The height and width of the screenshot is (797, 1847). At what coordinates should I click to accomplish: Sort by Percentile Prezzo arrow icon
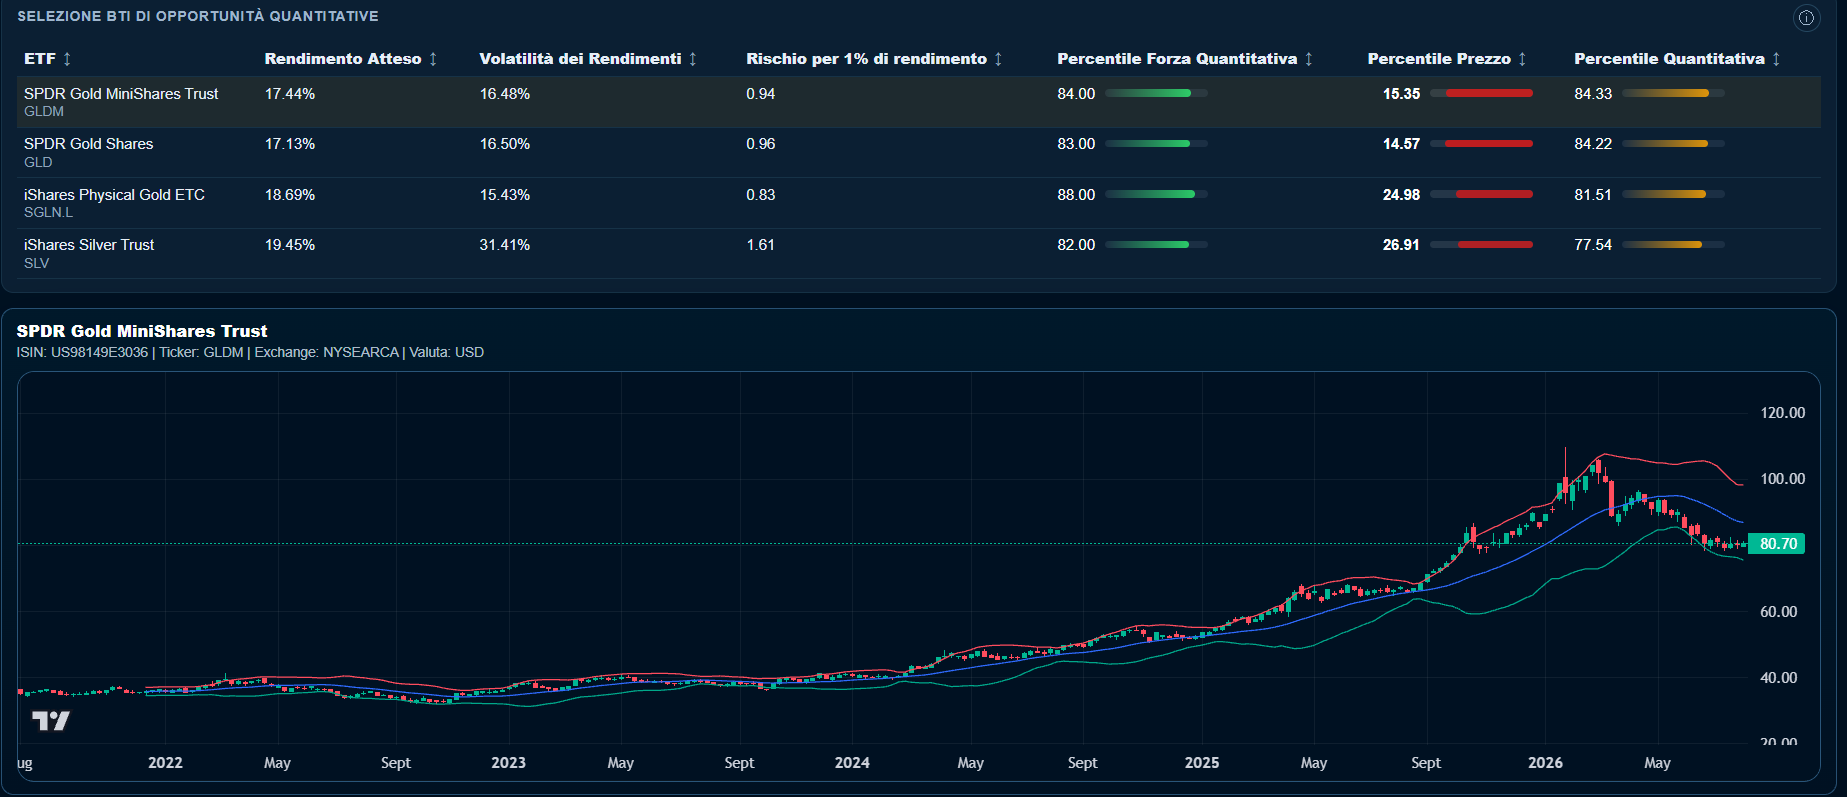1522,59
